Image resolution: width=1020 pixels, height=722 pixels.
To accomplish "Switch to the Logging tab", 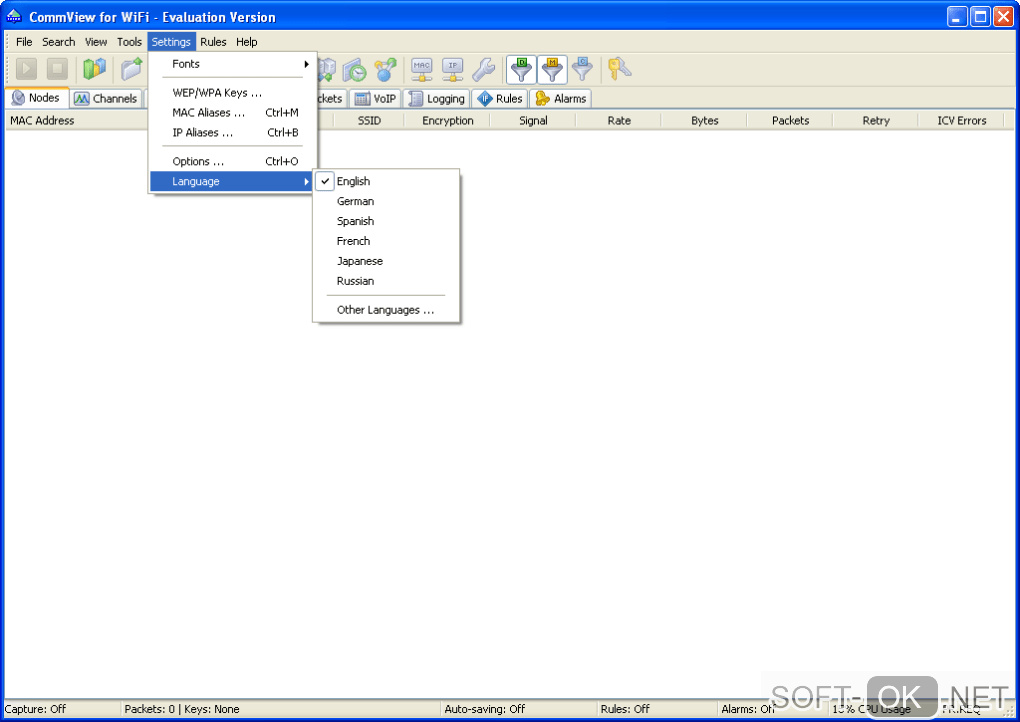I will pyautogui.click(x=436, y=99).
